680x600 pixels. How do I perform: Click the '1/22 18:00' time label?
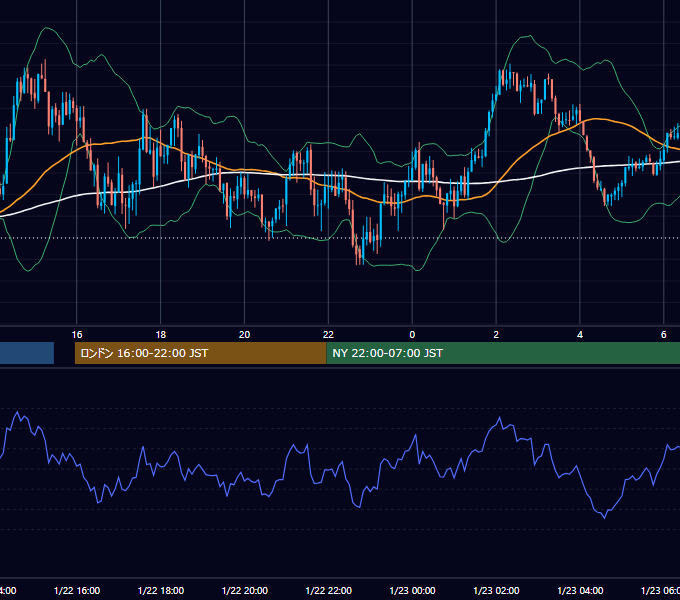coord(161,590)
